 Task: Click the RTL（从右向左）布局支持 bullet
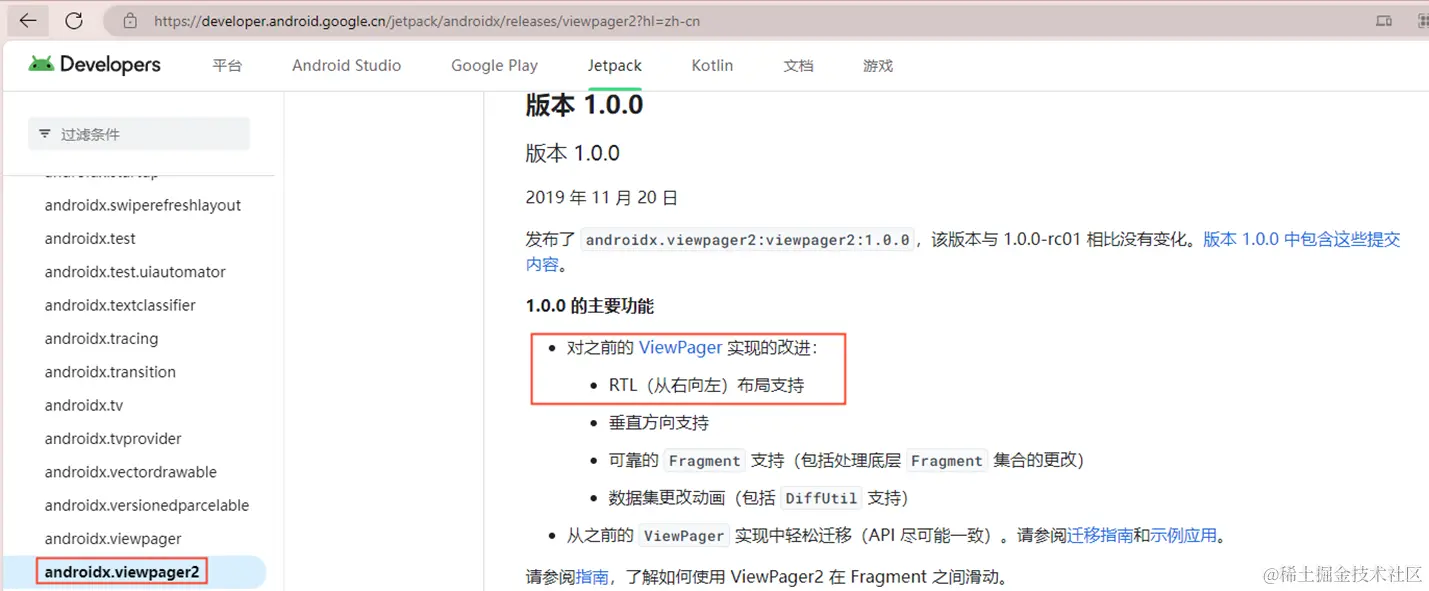pyautogui.click(x=706, y=385)
